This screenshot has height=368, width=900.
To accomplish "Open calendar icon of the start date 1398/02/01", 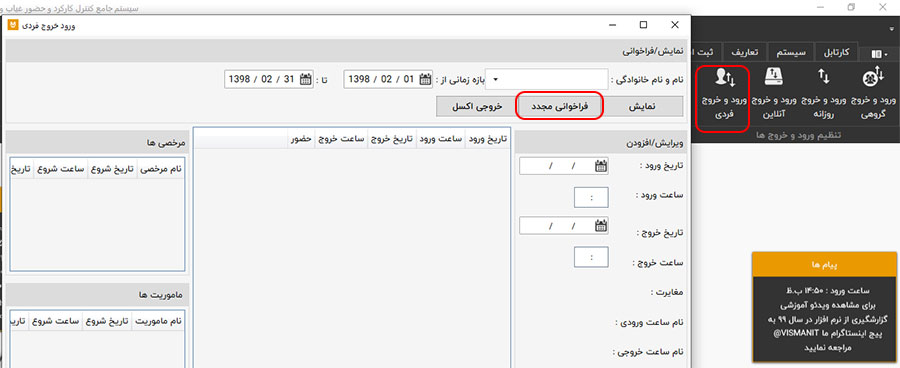I will pos(426,79).
